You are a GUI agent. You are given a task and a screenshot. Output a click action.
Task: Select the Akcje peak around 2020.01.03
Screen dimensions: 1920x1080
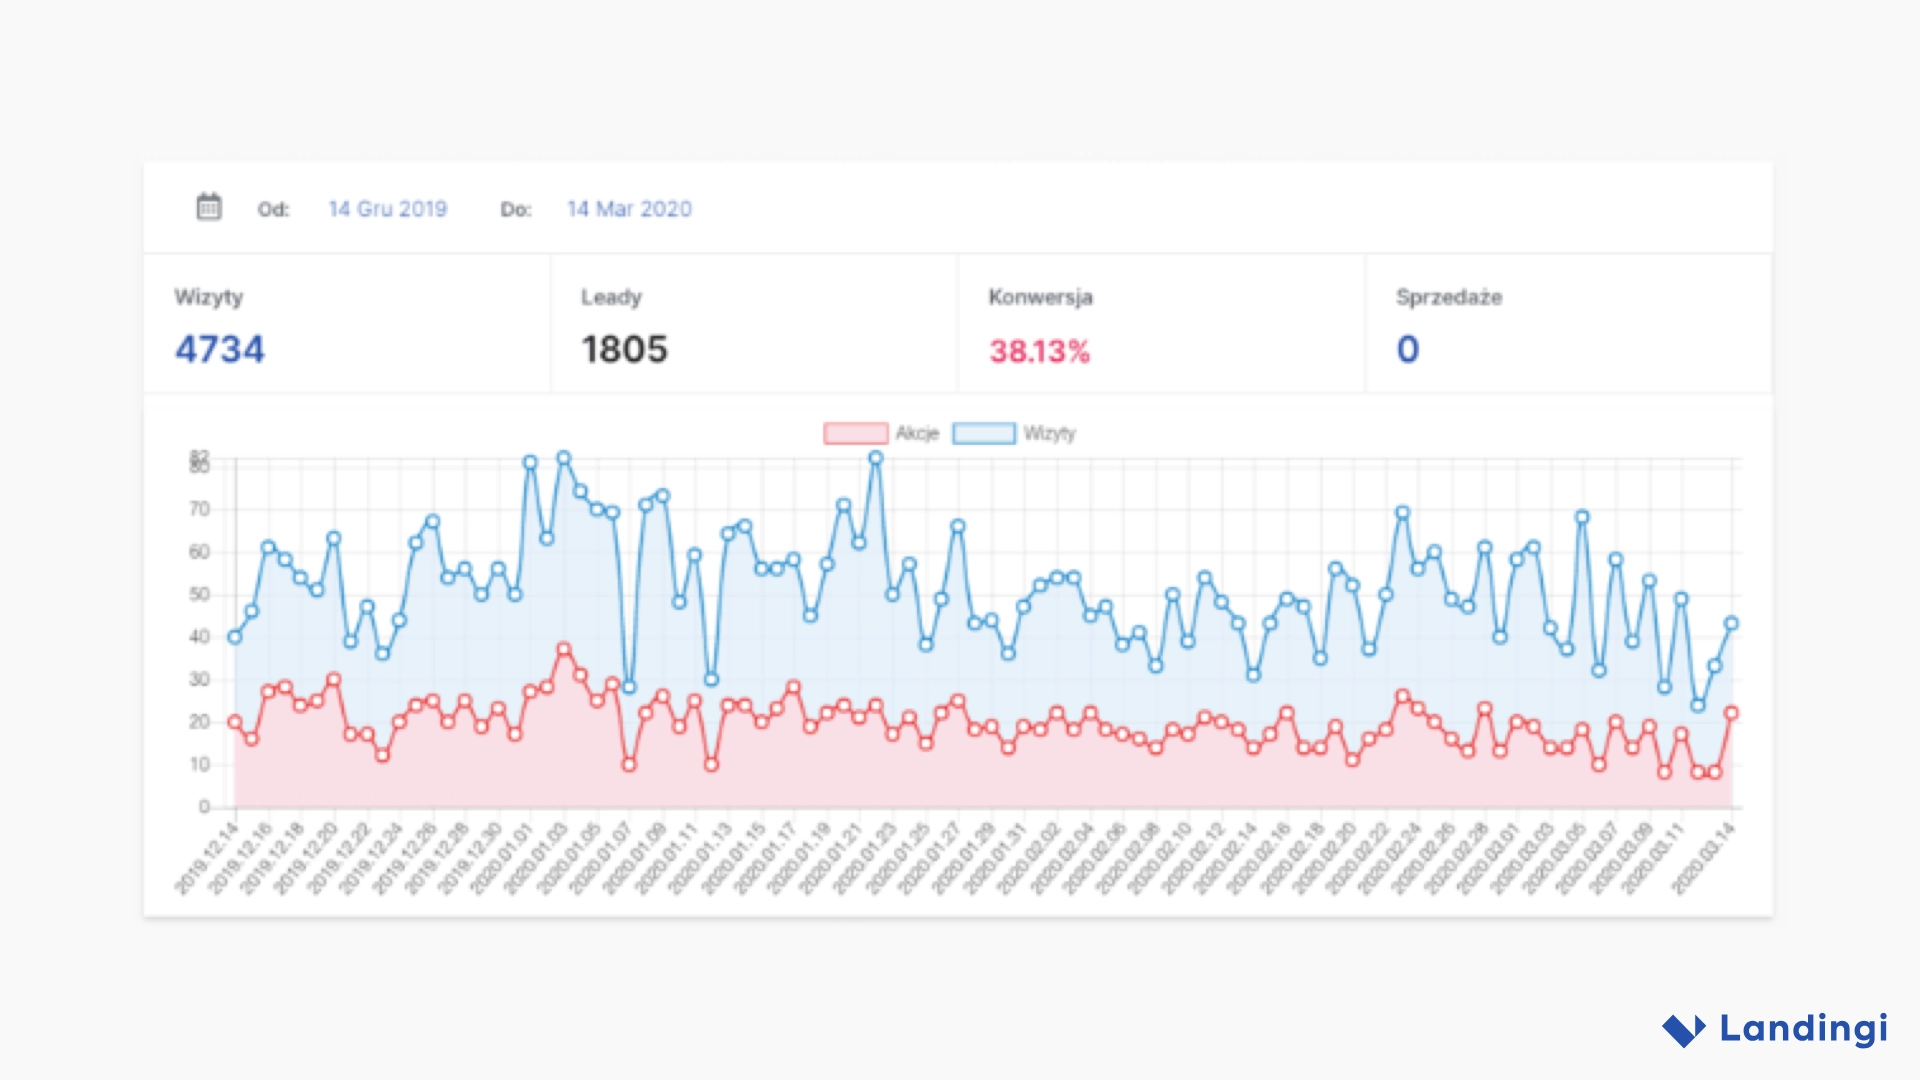click(563, 648)
